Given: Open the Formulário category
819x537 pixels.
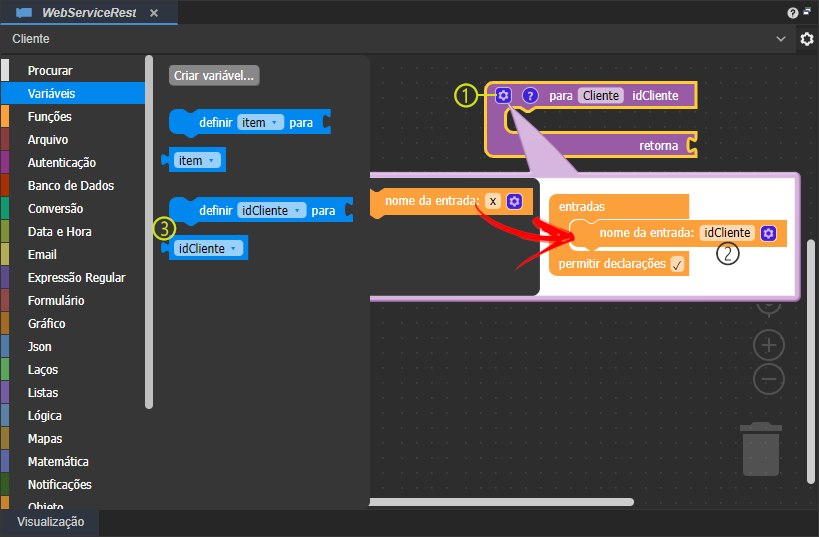Looking at the screenshot, I should pyautogui.click(x=73, y=300).
